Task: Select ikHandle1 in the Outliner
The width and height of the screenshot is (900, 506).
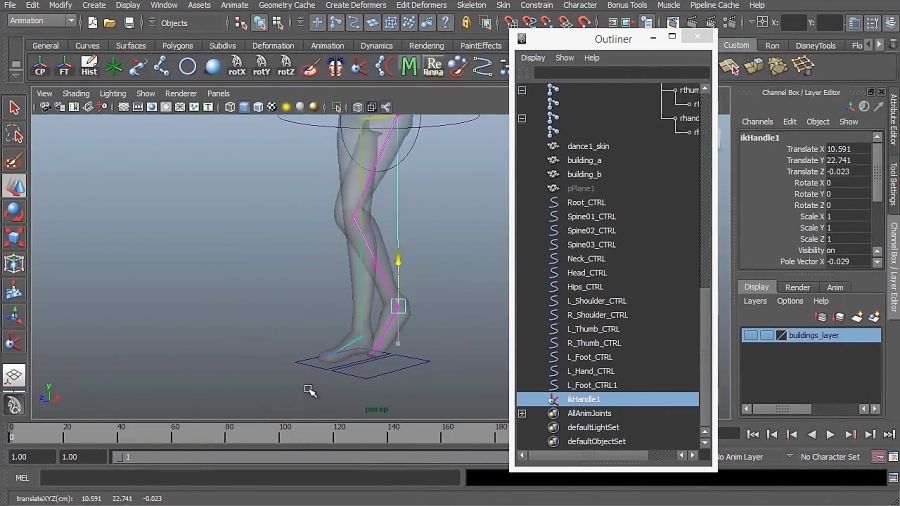Action: tap(608, 399)
